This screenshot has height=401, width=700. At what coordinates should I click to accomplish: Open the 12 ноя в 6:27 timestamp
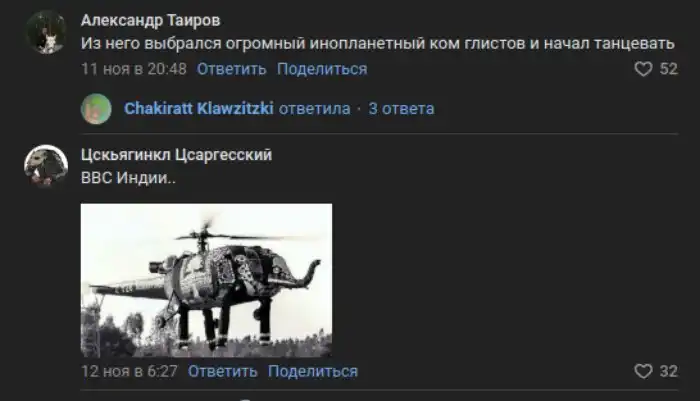point(129,371)
